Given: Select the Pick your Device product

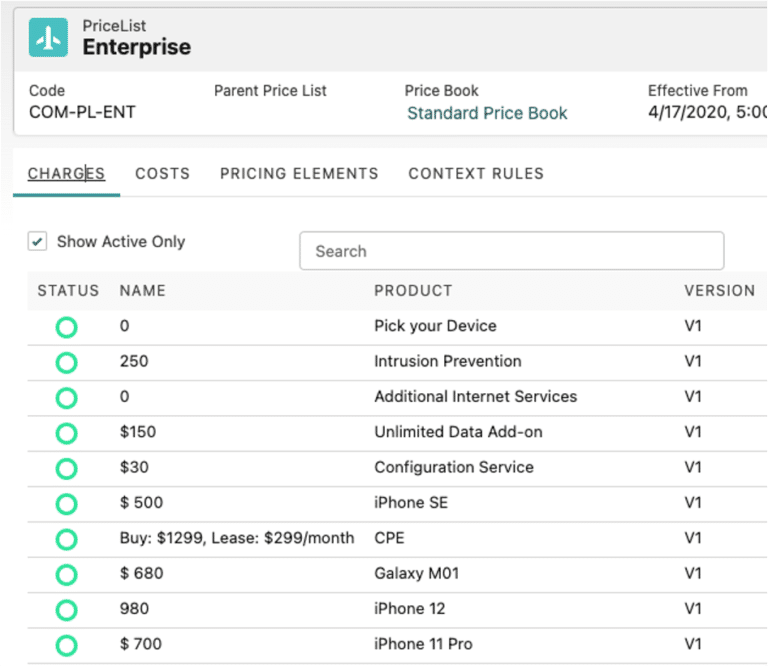Looking at the screenshot, I should coord(435,326).
